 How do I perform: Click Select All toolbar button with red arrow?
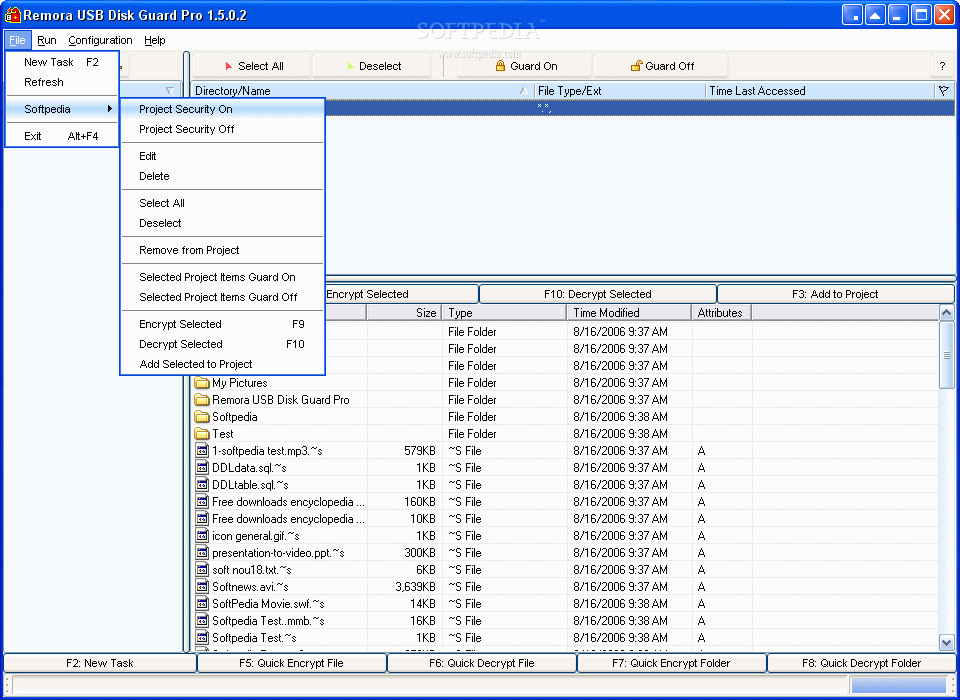tap(253, 66)
